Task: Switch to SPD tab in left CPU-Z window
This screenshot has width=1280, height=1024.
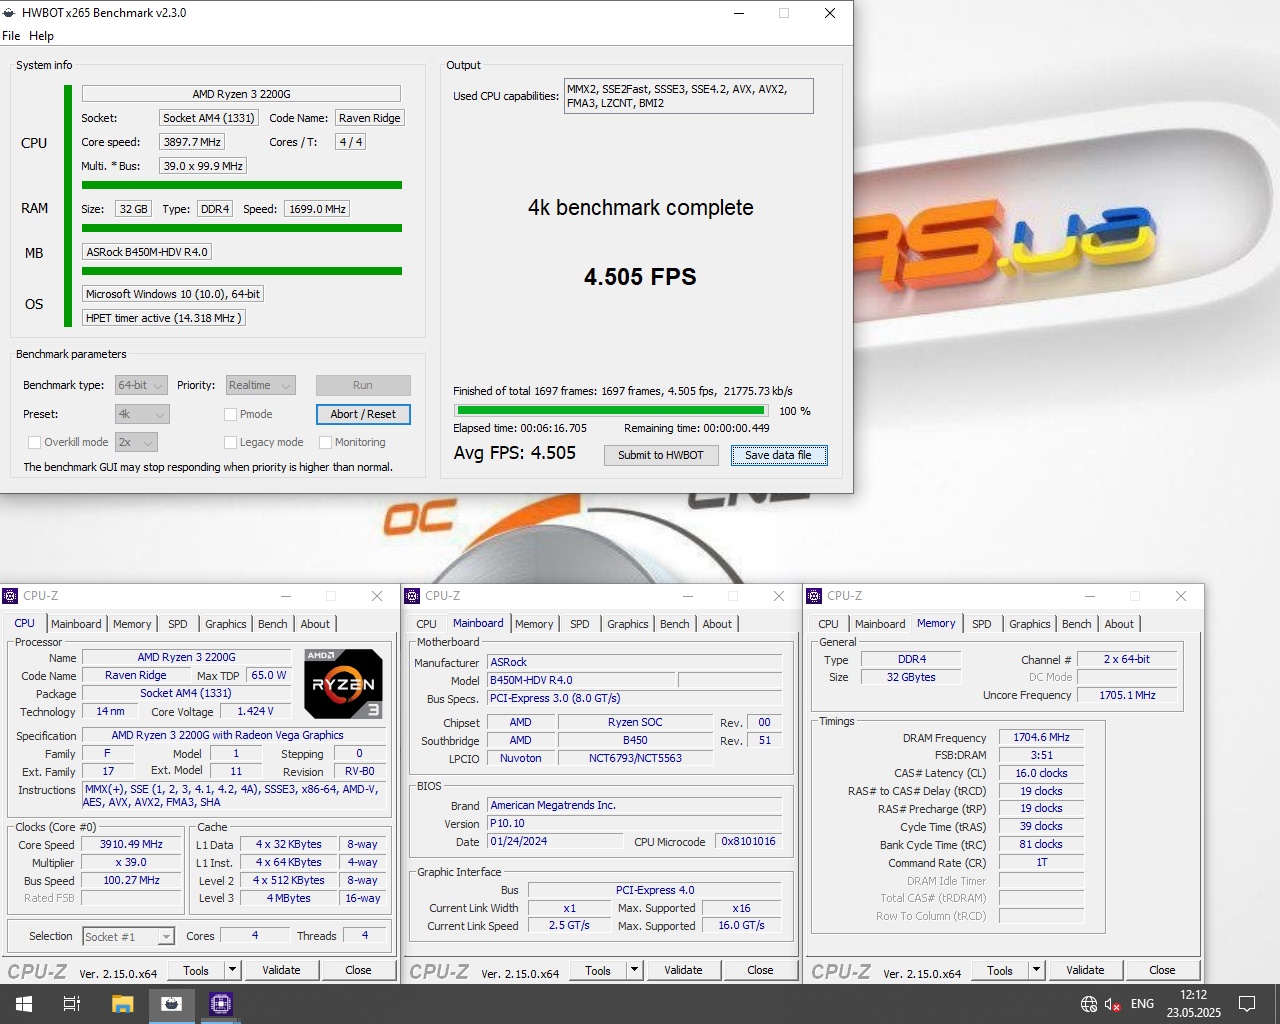Action: tap(178, 624)
